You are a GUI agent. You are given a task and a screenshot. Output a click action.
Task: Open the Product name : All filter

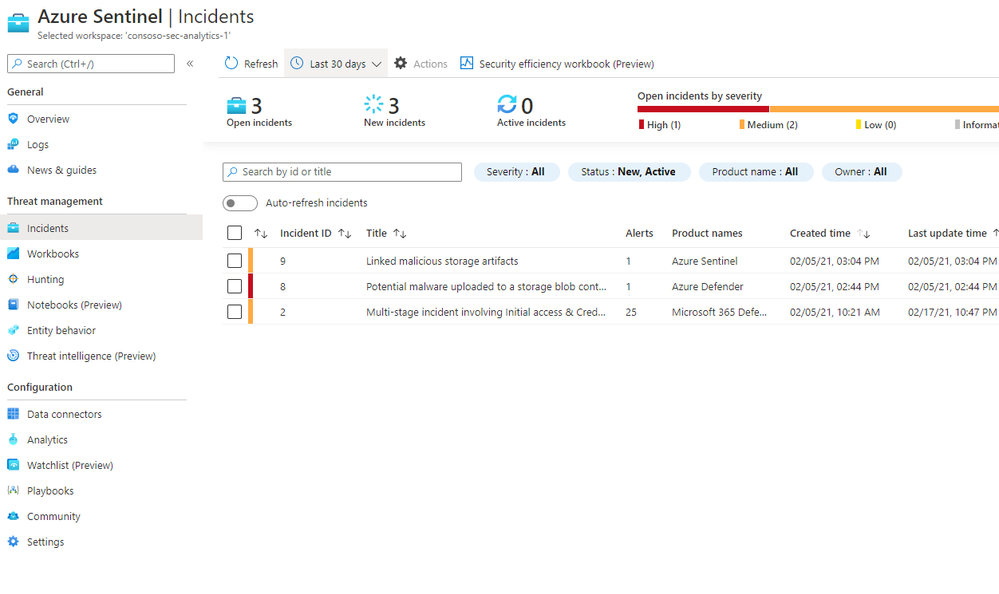click(756, 171)
